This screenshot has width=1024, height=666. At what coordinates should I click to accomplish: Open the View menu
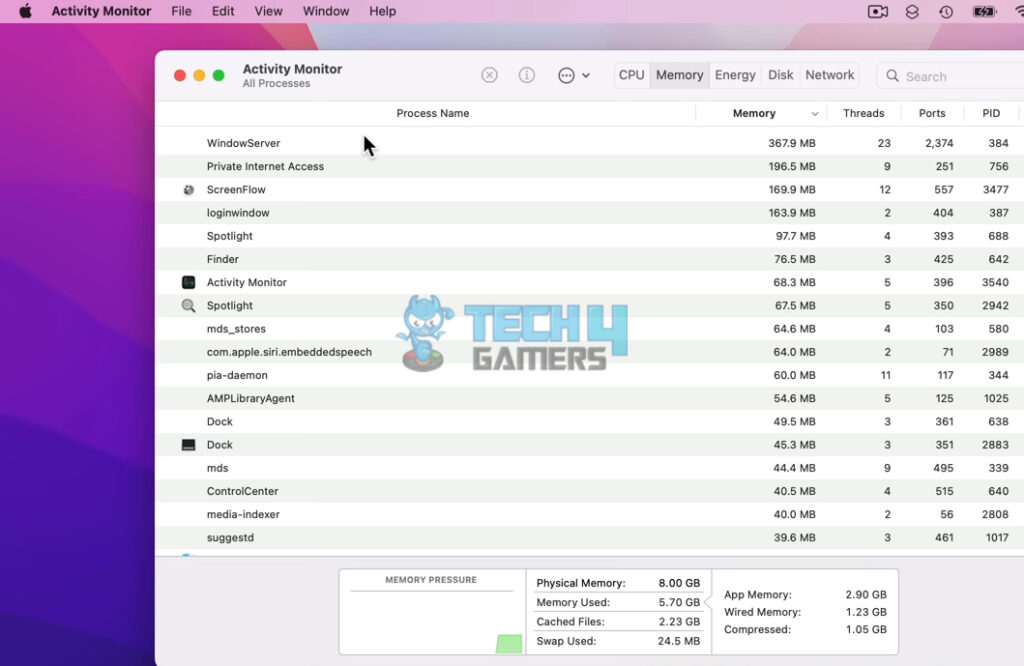coord(268,11)
